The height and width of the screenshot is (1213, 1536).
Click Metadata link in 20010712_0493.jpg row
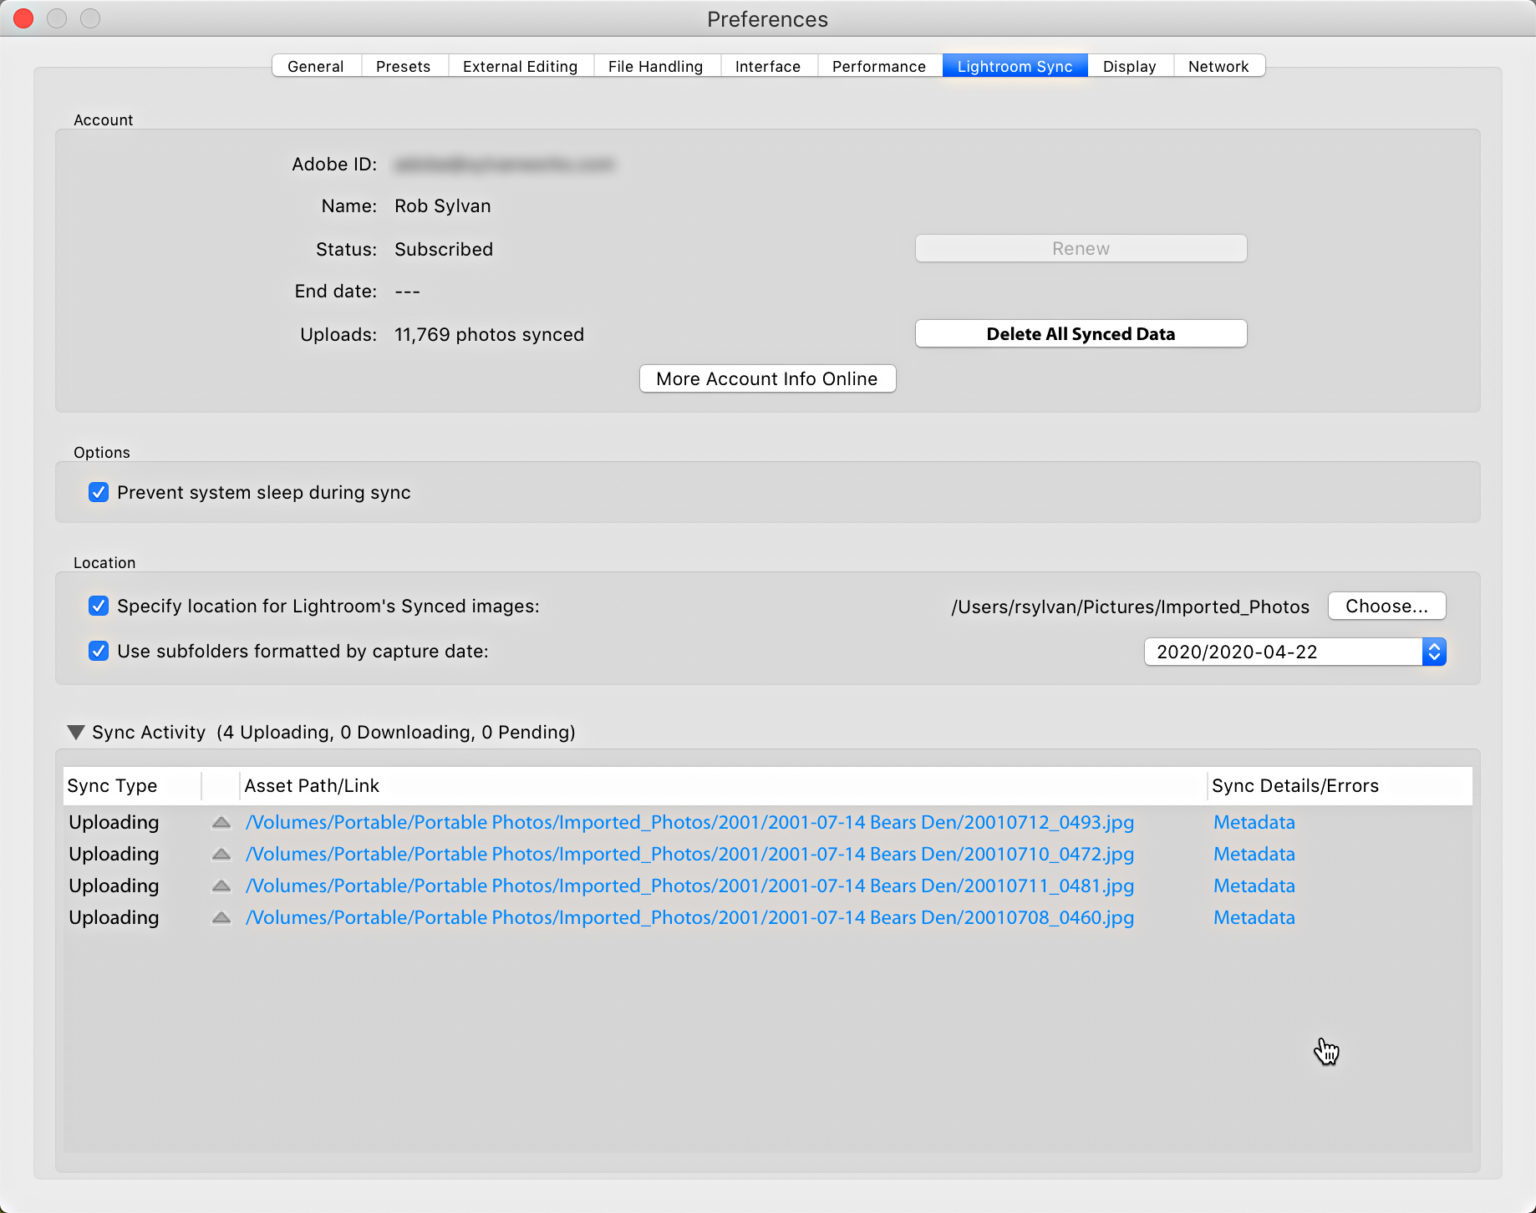point(1254,822)
